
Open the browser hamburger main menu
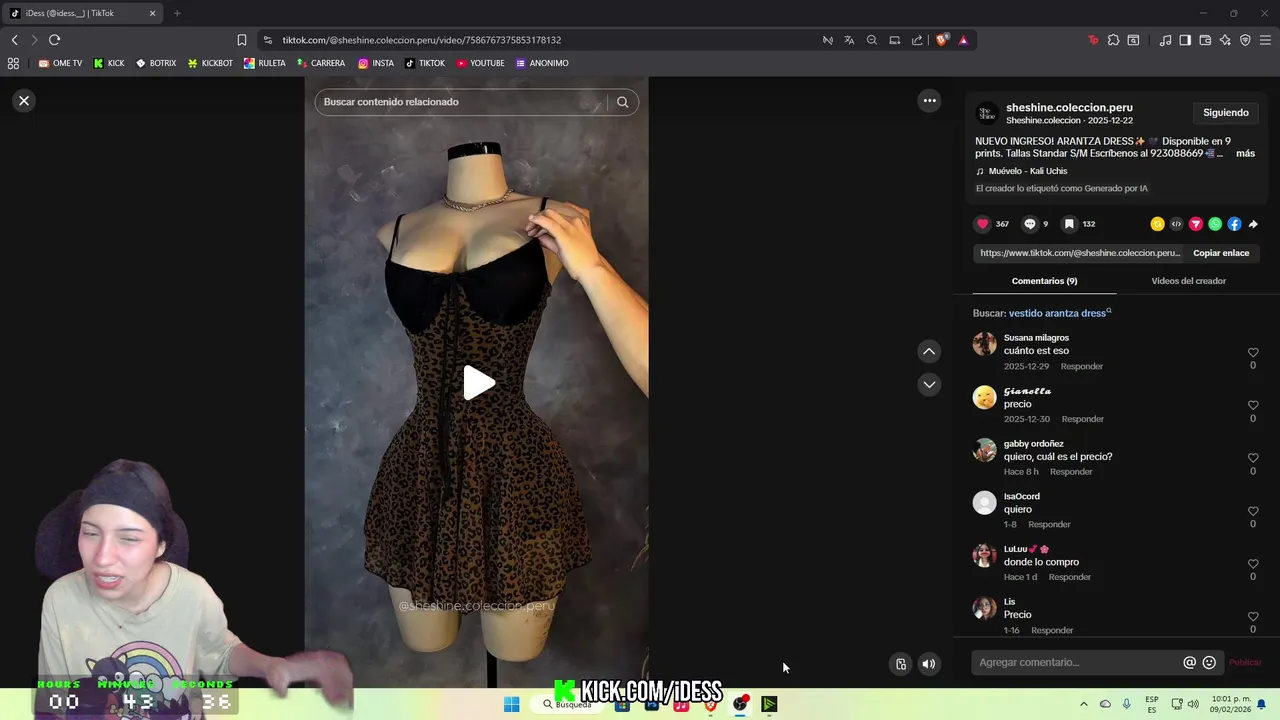coord(1265,40)
